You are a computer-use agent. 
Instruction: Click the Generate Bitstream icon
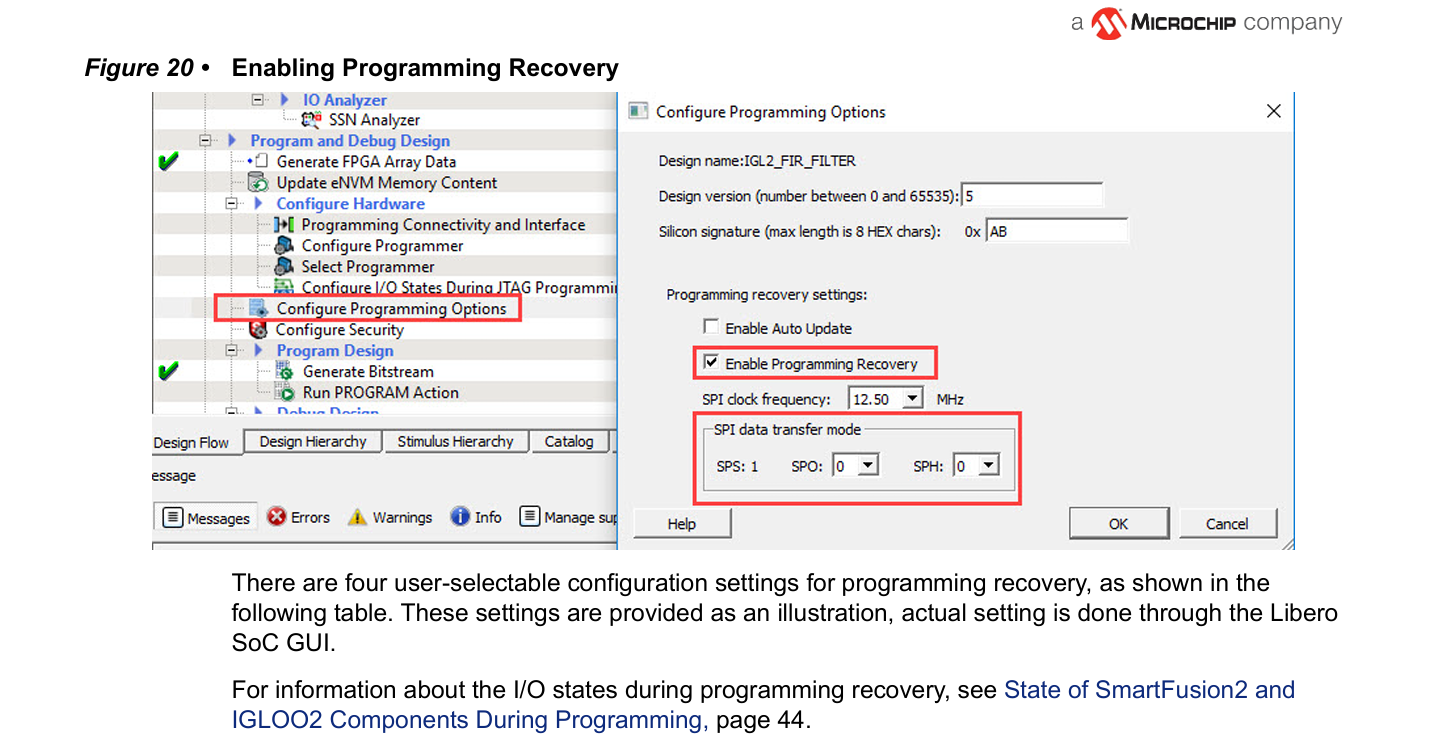point(284,372)
